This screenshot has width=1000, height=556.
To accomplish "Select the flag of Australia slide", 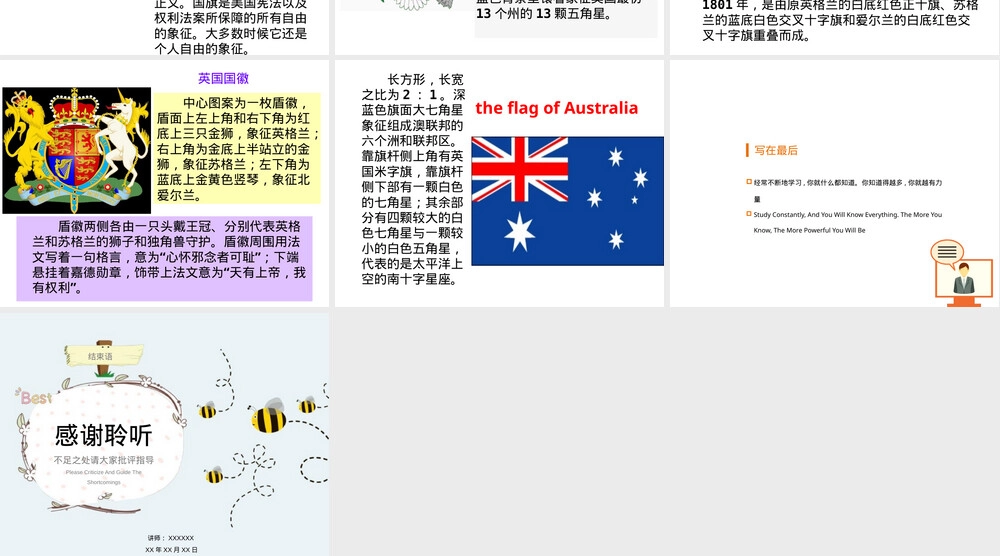I will click(499, 184).
